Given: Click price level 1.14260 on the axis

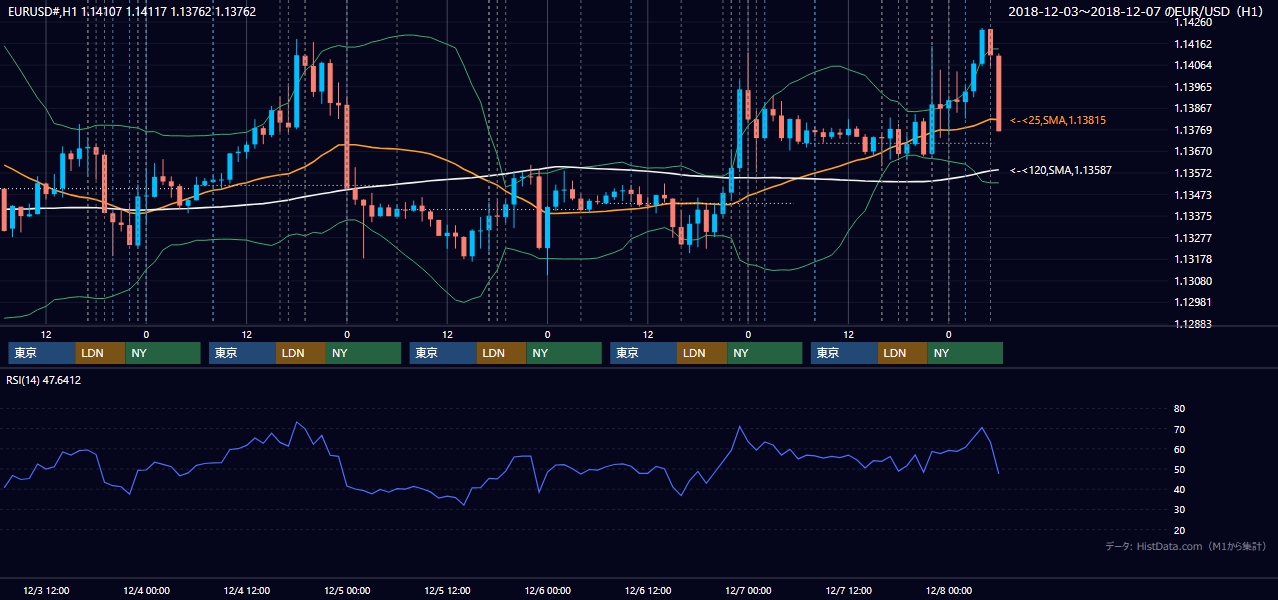Looking at the screenshot, I should pyautogui.click(x=1193, y=22).
